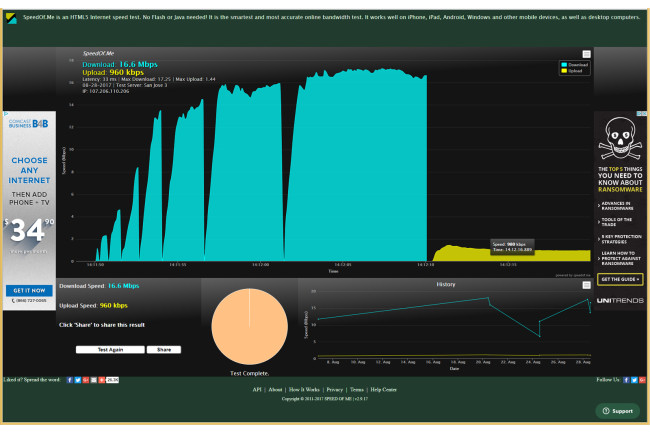This screenshot has width=650, height=433.
Task: Open the How It Works footer link
Action: tap(305, 389)
